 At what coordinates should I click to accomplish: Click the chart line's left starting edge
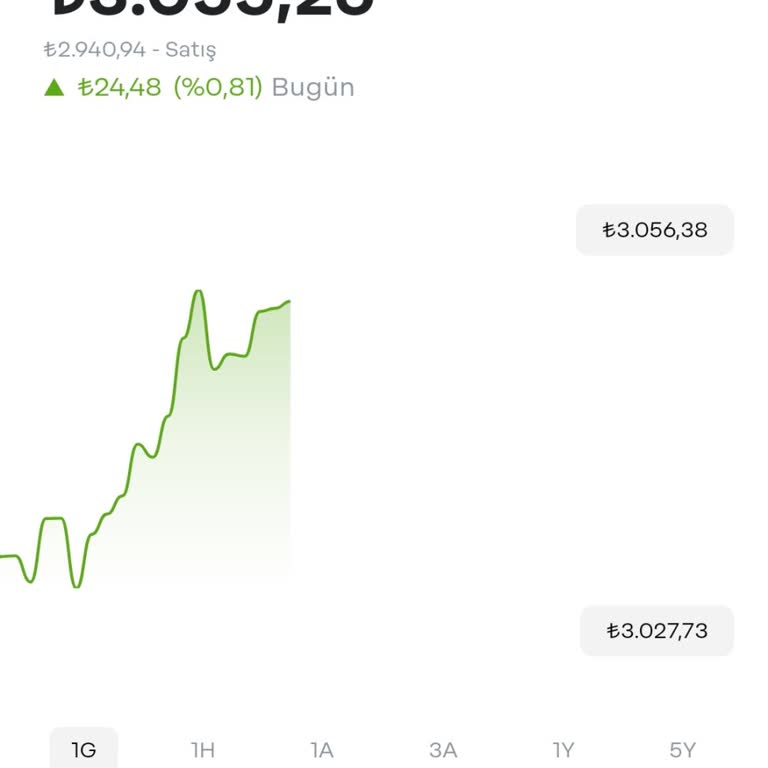(x=4, y=556)
